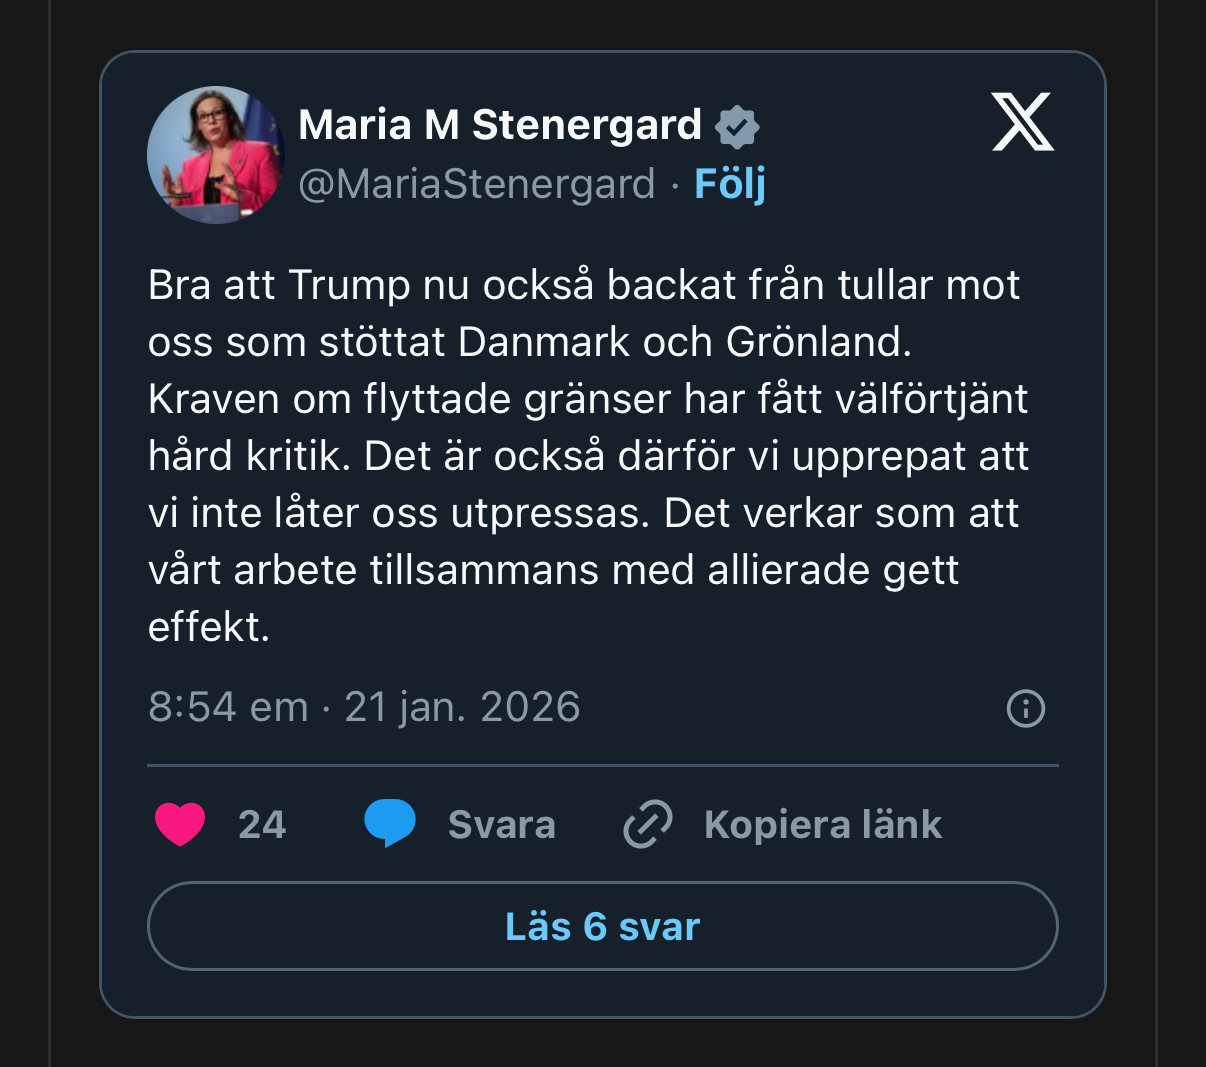
Task: Click the time 8:54 em
Action: point(228,707)
